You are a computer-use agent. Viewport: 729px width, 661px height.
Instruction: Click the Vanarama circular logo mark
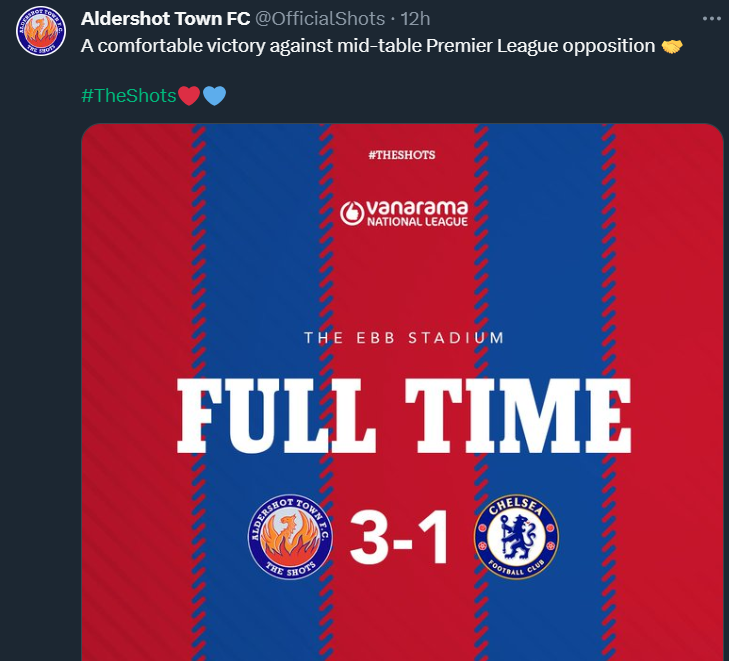point(351,212)
